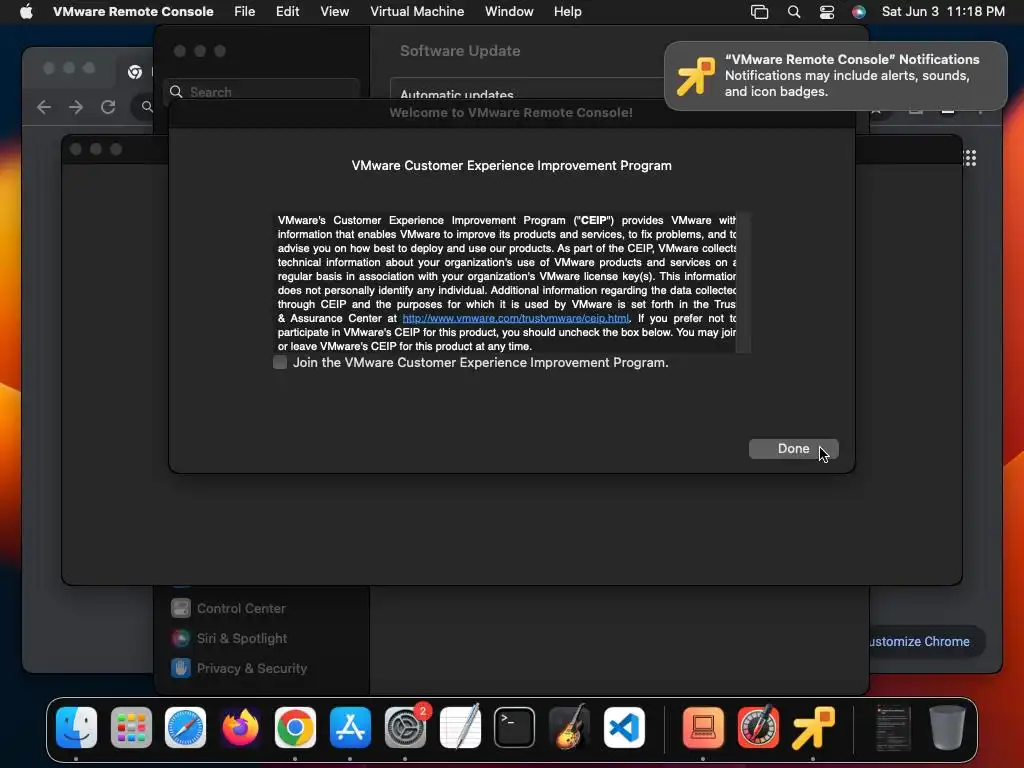The width and height of the screenshot is (1024, 768).
Task: Click the Done button in the CEIP dialog
Action: (x=793, y=449)
